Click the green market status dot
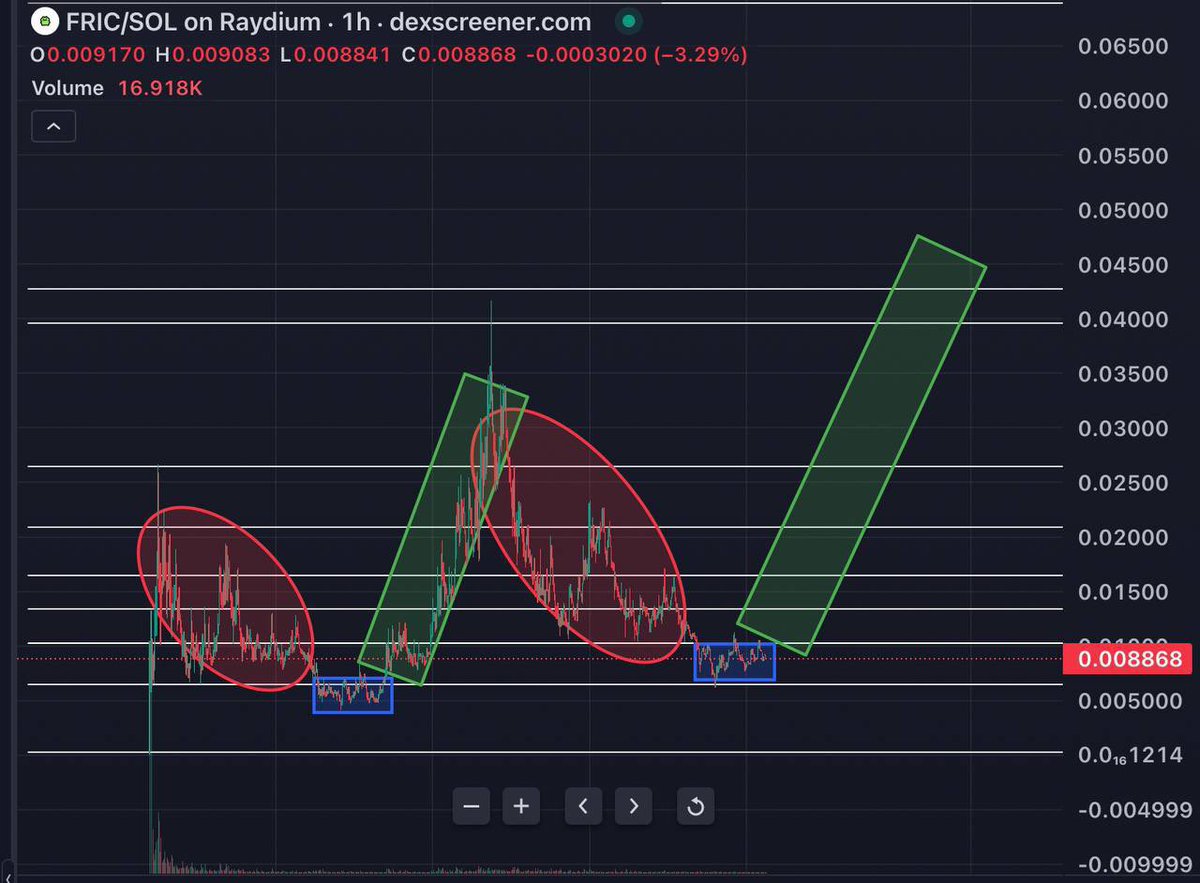 [x=627, y=21]
